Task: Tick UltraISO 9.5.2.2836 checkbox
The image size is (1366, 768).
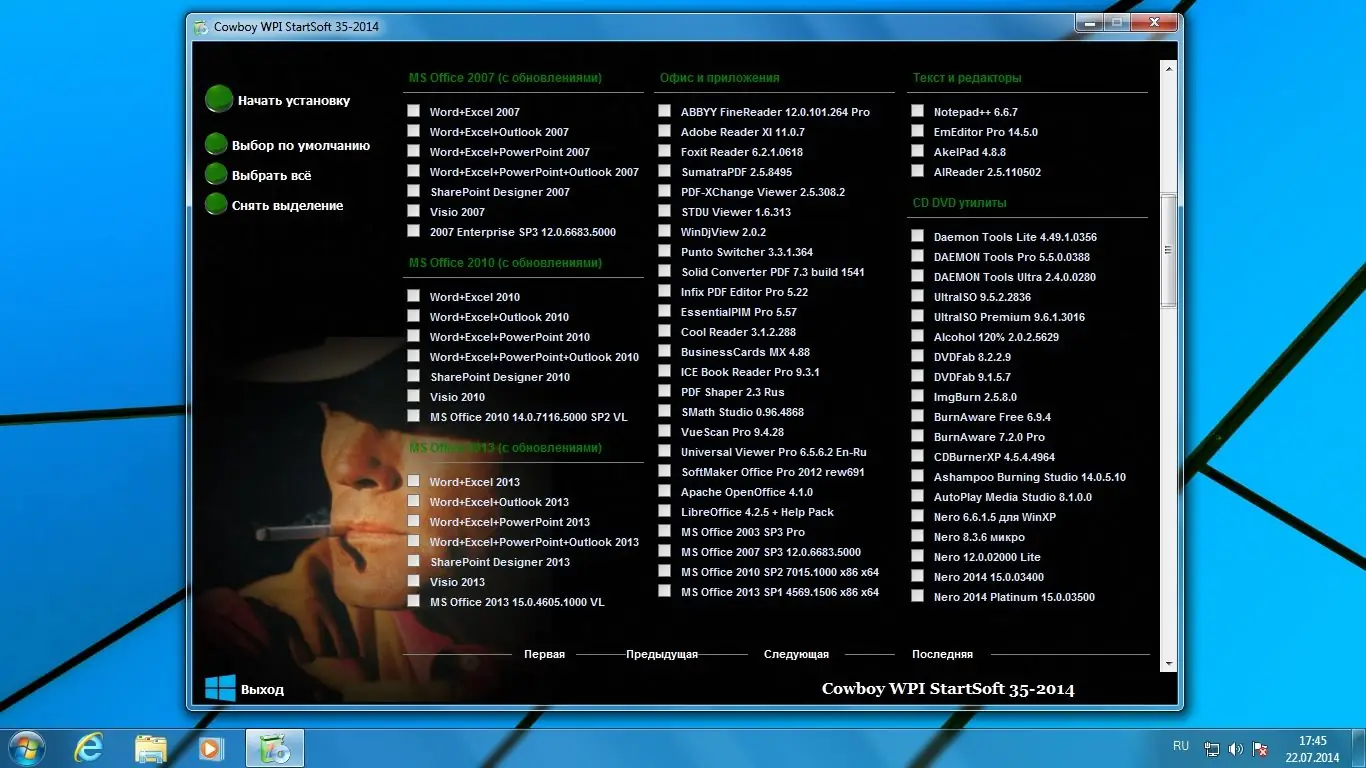Action: [918, 296]
